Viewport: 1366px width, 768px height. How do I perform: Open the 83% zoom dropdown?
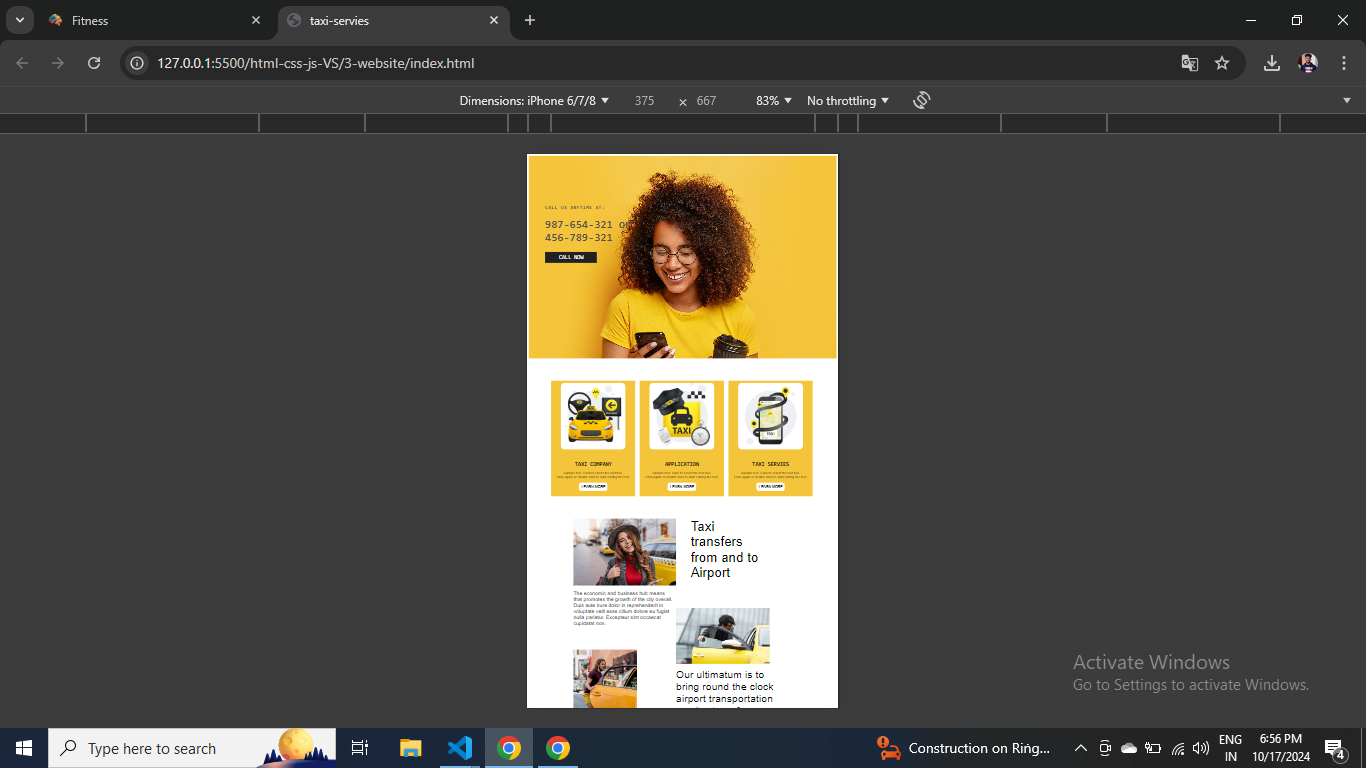774,101
